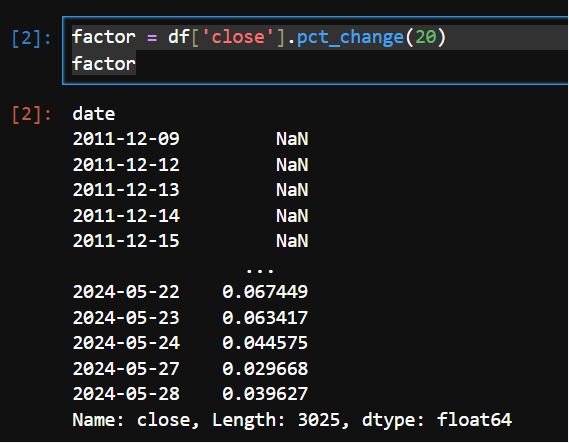Select the 2011-12-09 output row date
The width and height of the screenshot is (569, 443).
tap(126, 139)
